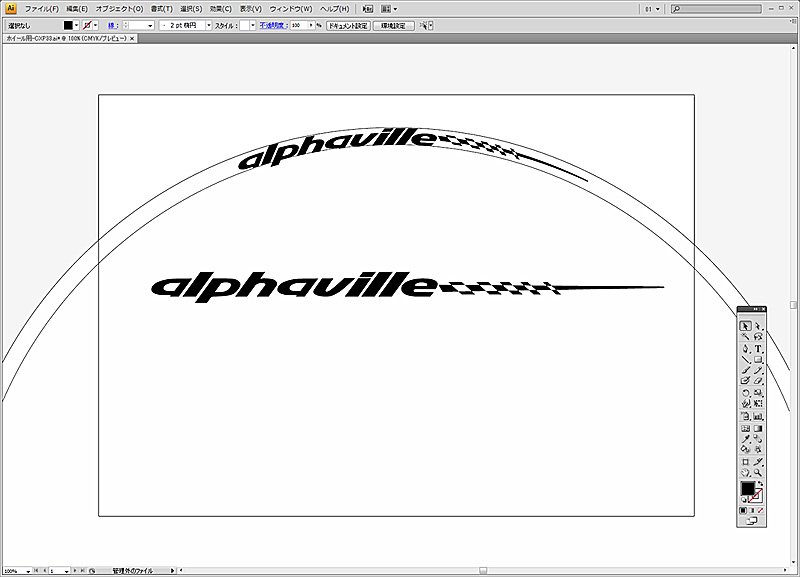Activate the Mesh tool

click(x=745, y=429)
